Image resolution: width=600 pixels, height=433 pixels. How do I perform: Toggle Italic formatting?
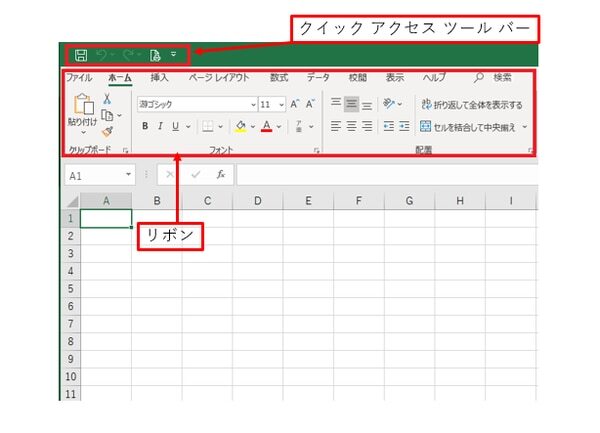tap(160, 126)
